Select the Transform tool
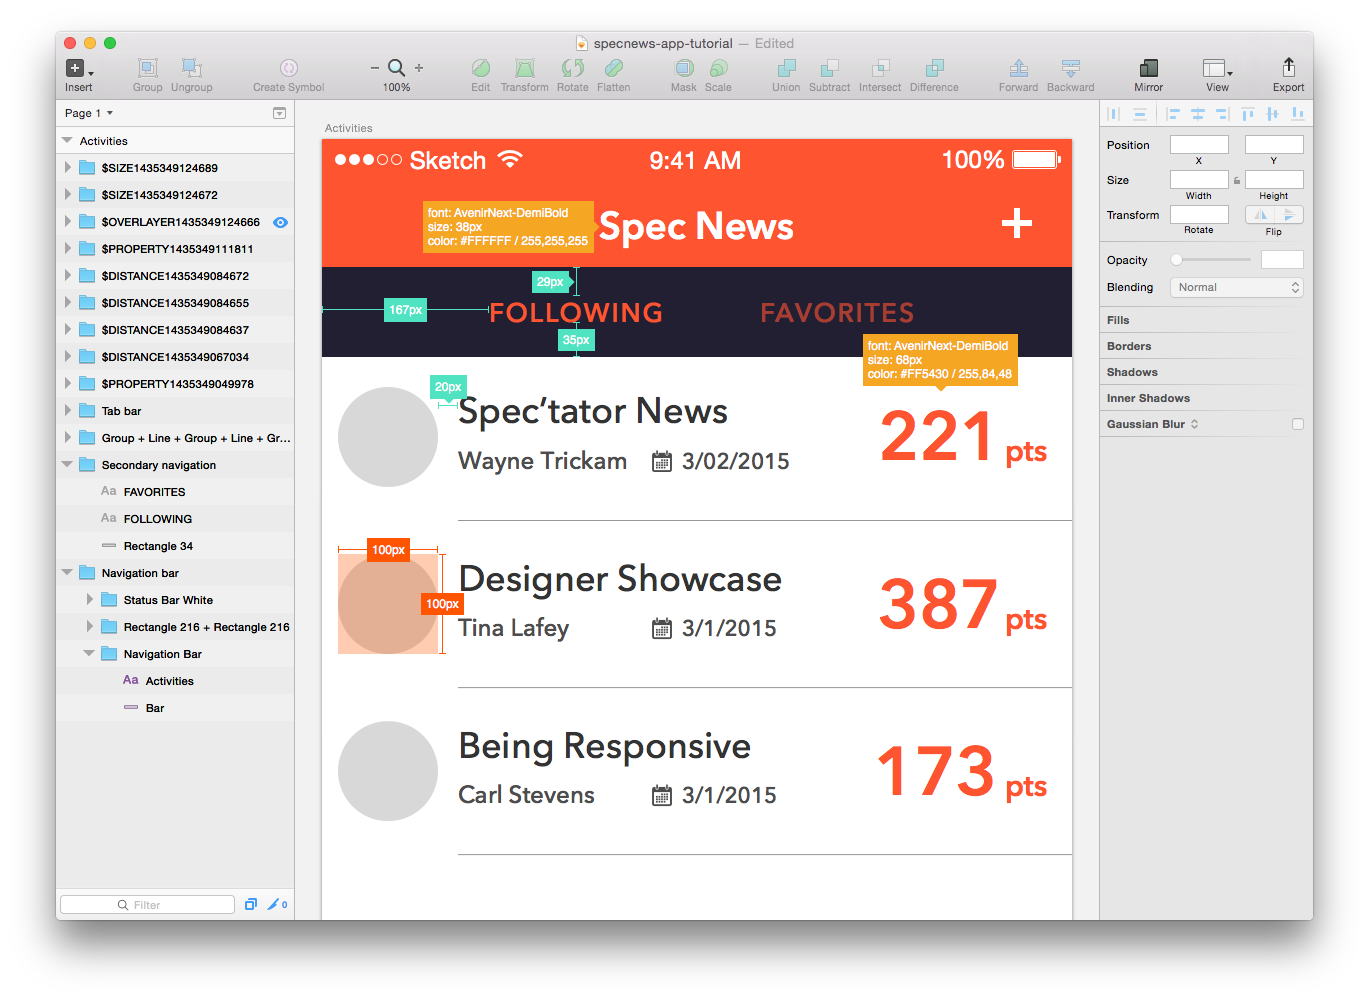 click(x=525, y=68)
